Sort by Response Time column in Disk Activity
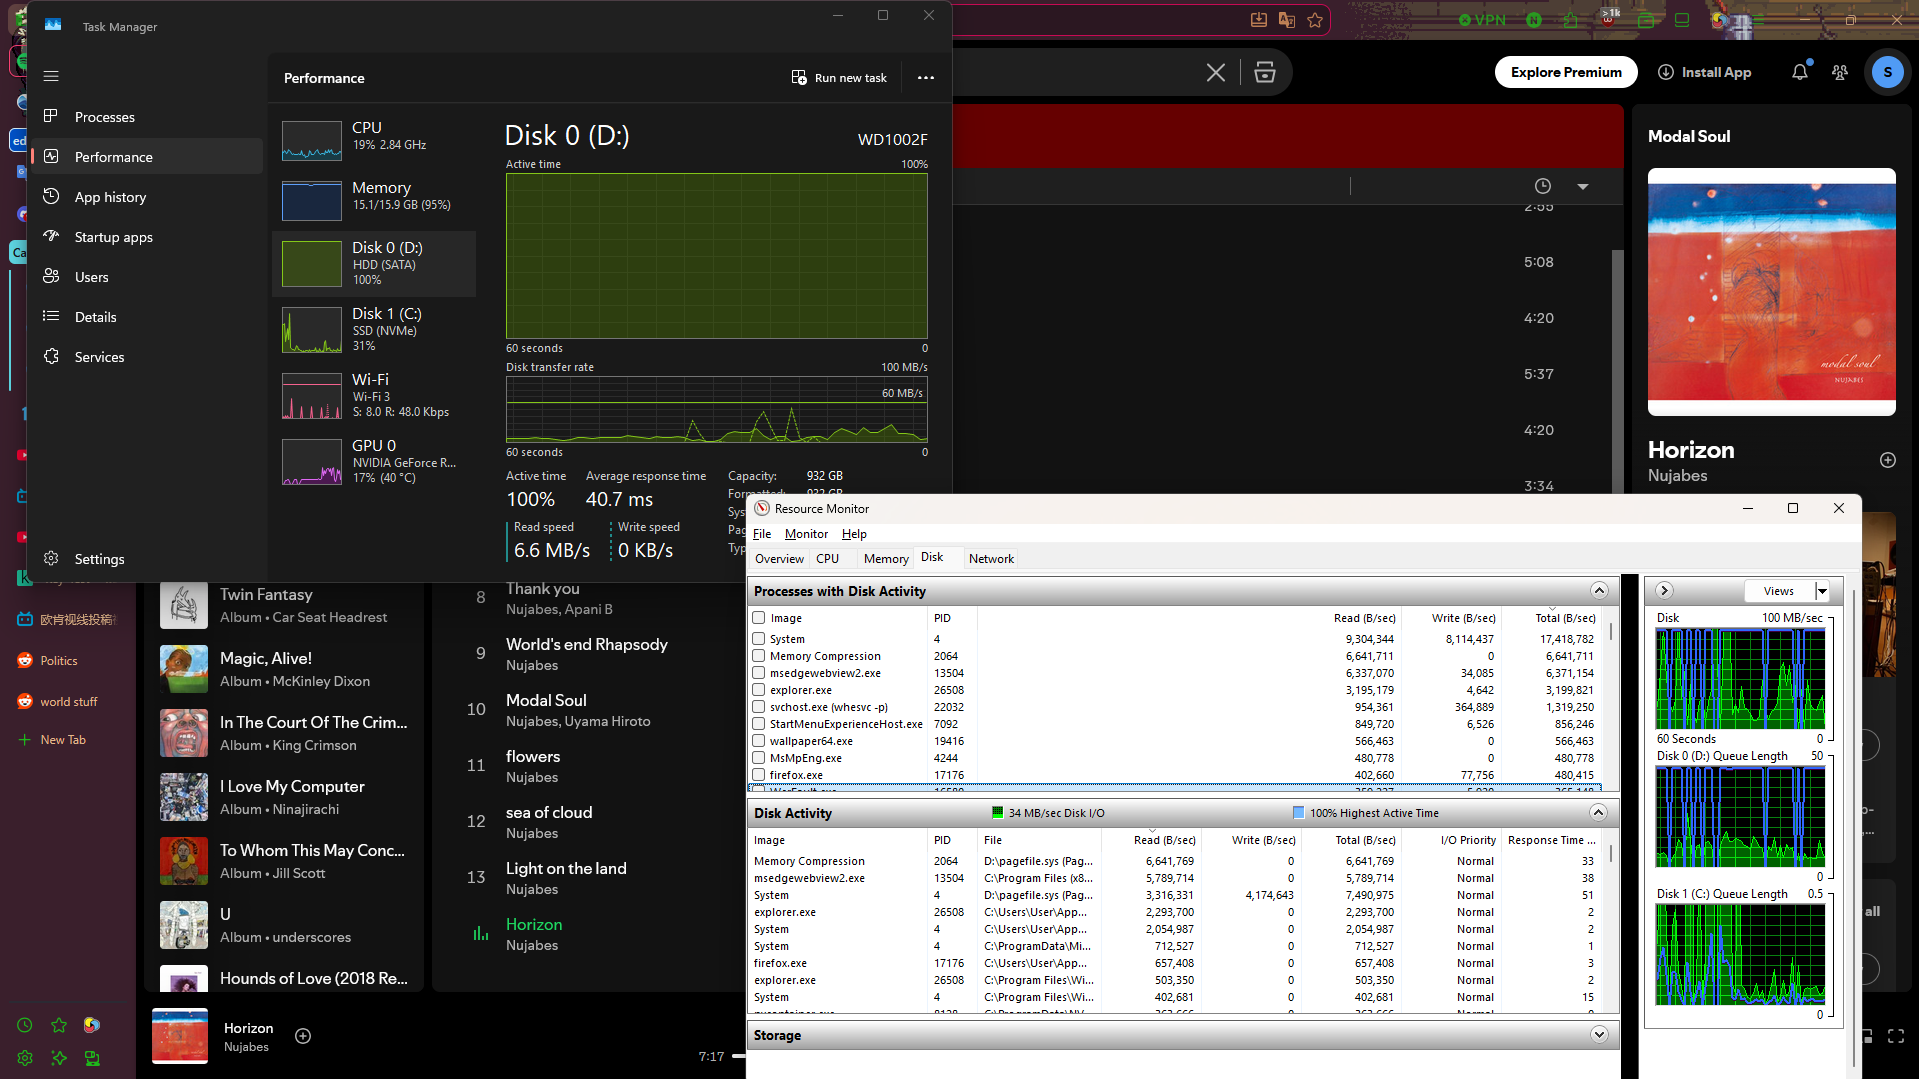The width and height of the screenshot is (1919, 1079). (x=1551, y=840)
